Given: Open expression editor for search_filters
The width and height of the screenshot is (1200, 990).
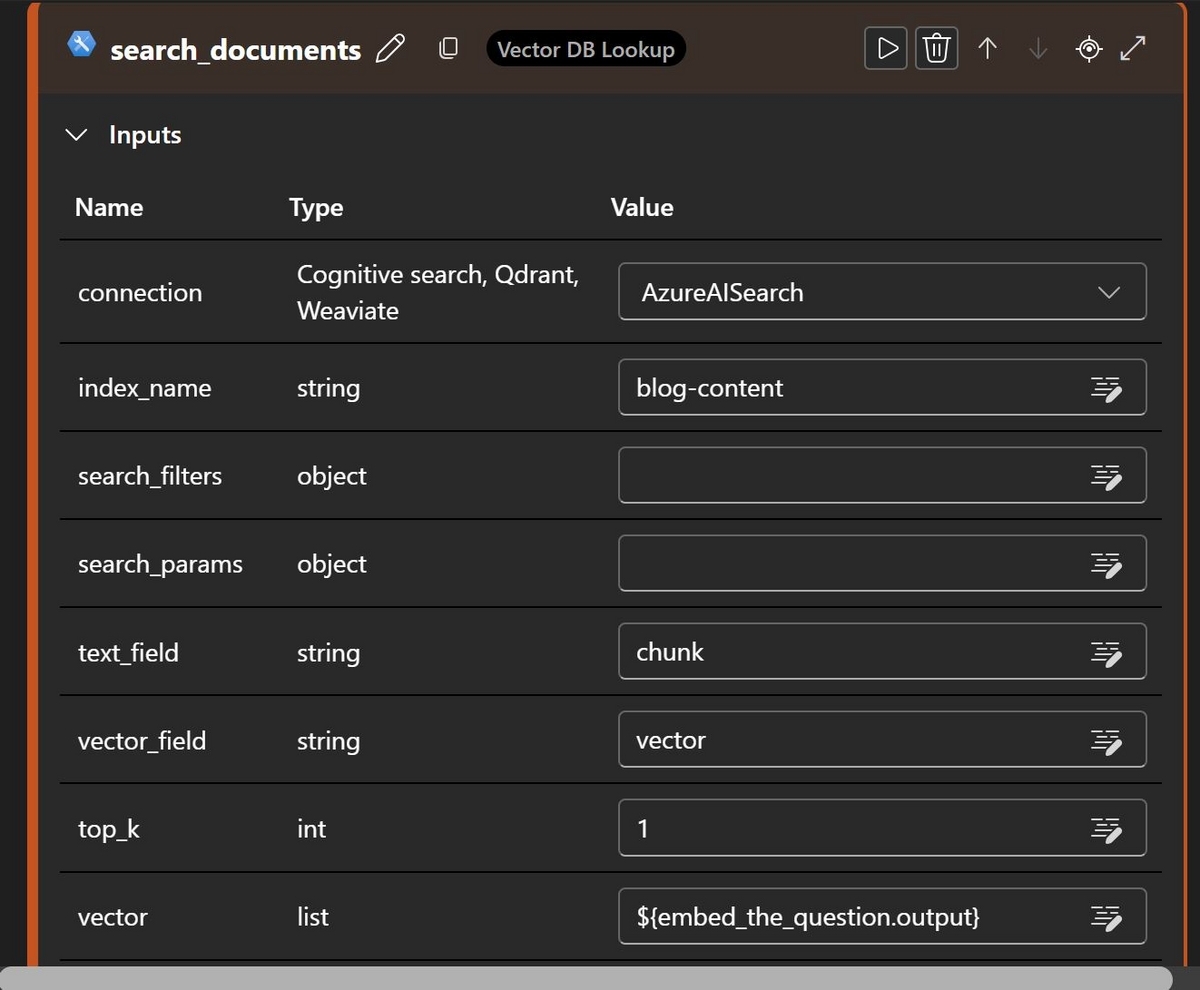Looking at the screenshot, I should (x=1105, y=476).
